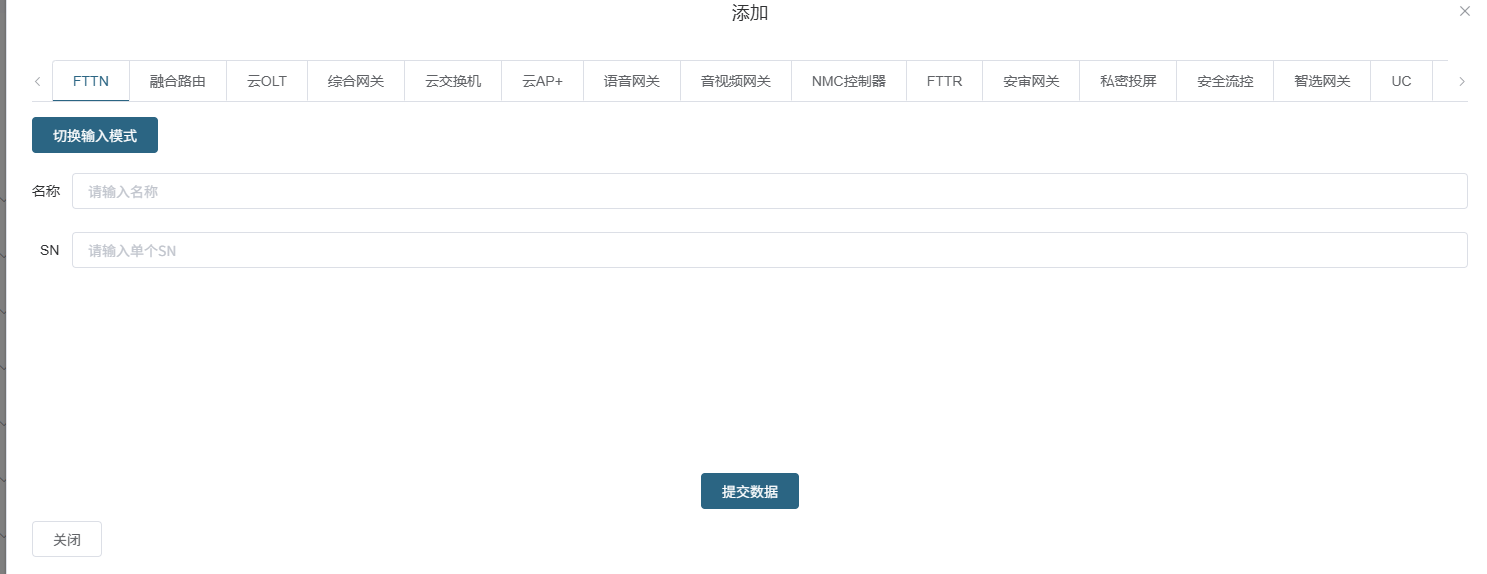Image resolution: width=1487 pixels, height=574 pixels.
Task: Open the NMC控制器 tab
Action: click(x=849, y=81)
